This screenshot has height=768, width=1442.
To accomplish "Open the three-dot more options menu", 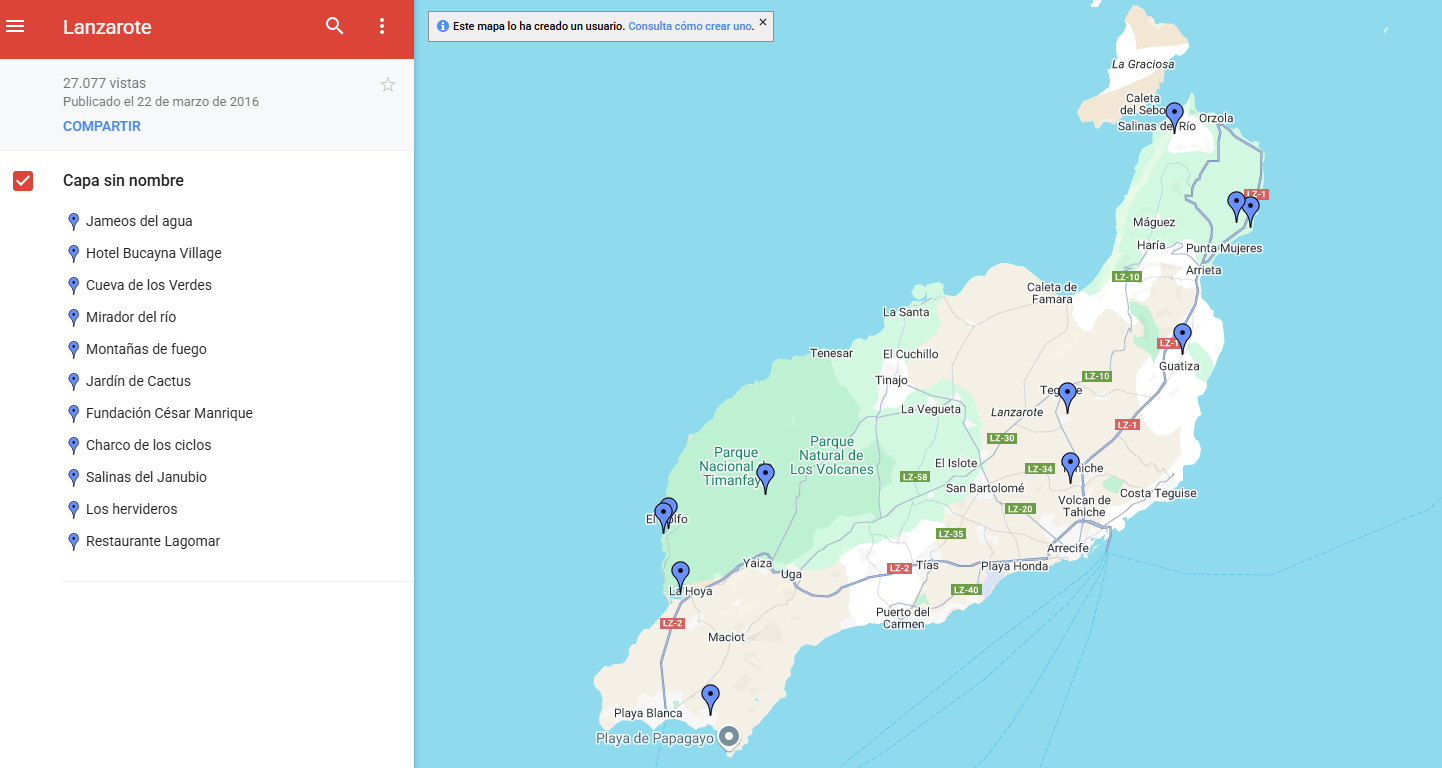I will (x=382, y=26).
